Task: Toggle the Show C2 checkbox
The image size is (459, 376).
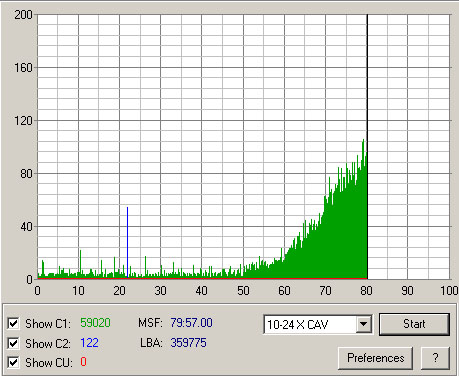Action: (13, 343)
